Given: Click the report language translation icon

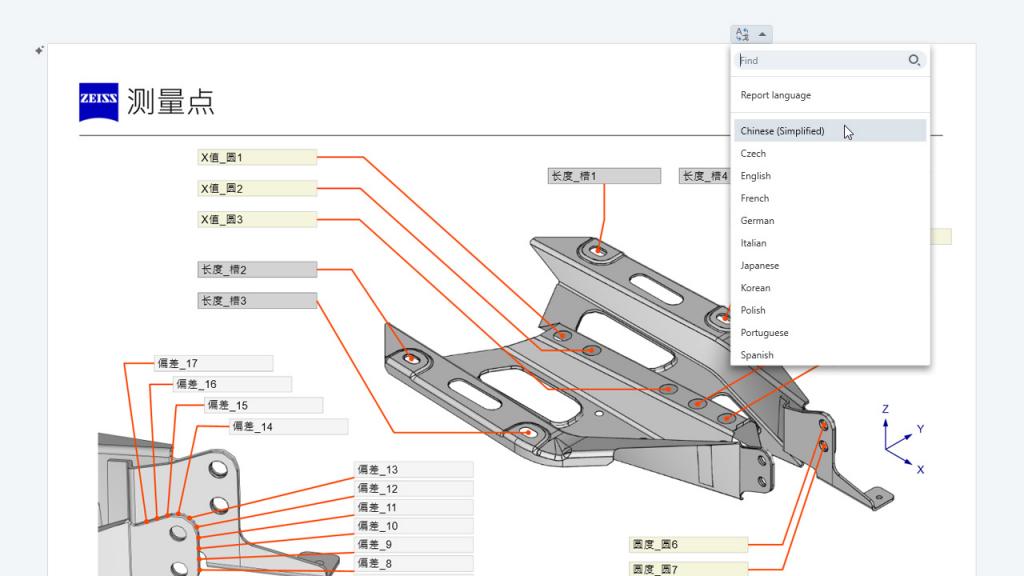Looking at the screenshot, I should [741, 34].
